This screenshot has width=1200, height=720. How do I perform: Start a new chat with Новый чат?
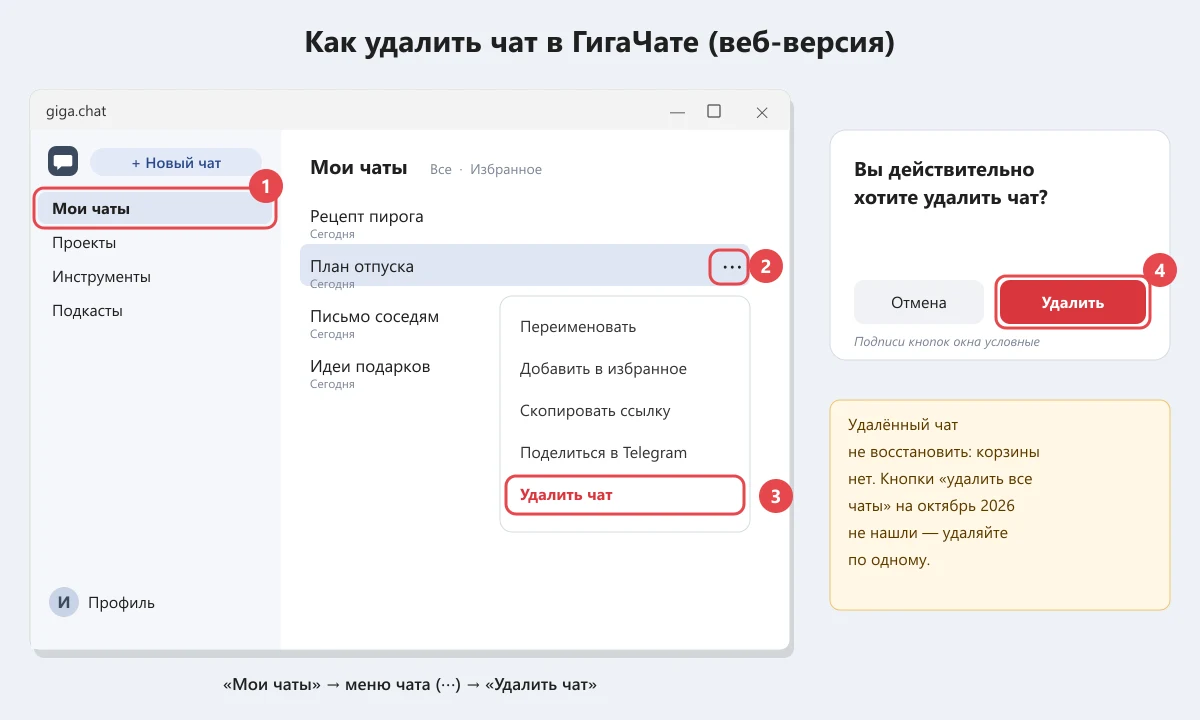176,162
